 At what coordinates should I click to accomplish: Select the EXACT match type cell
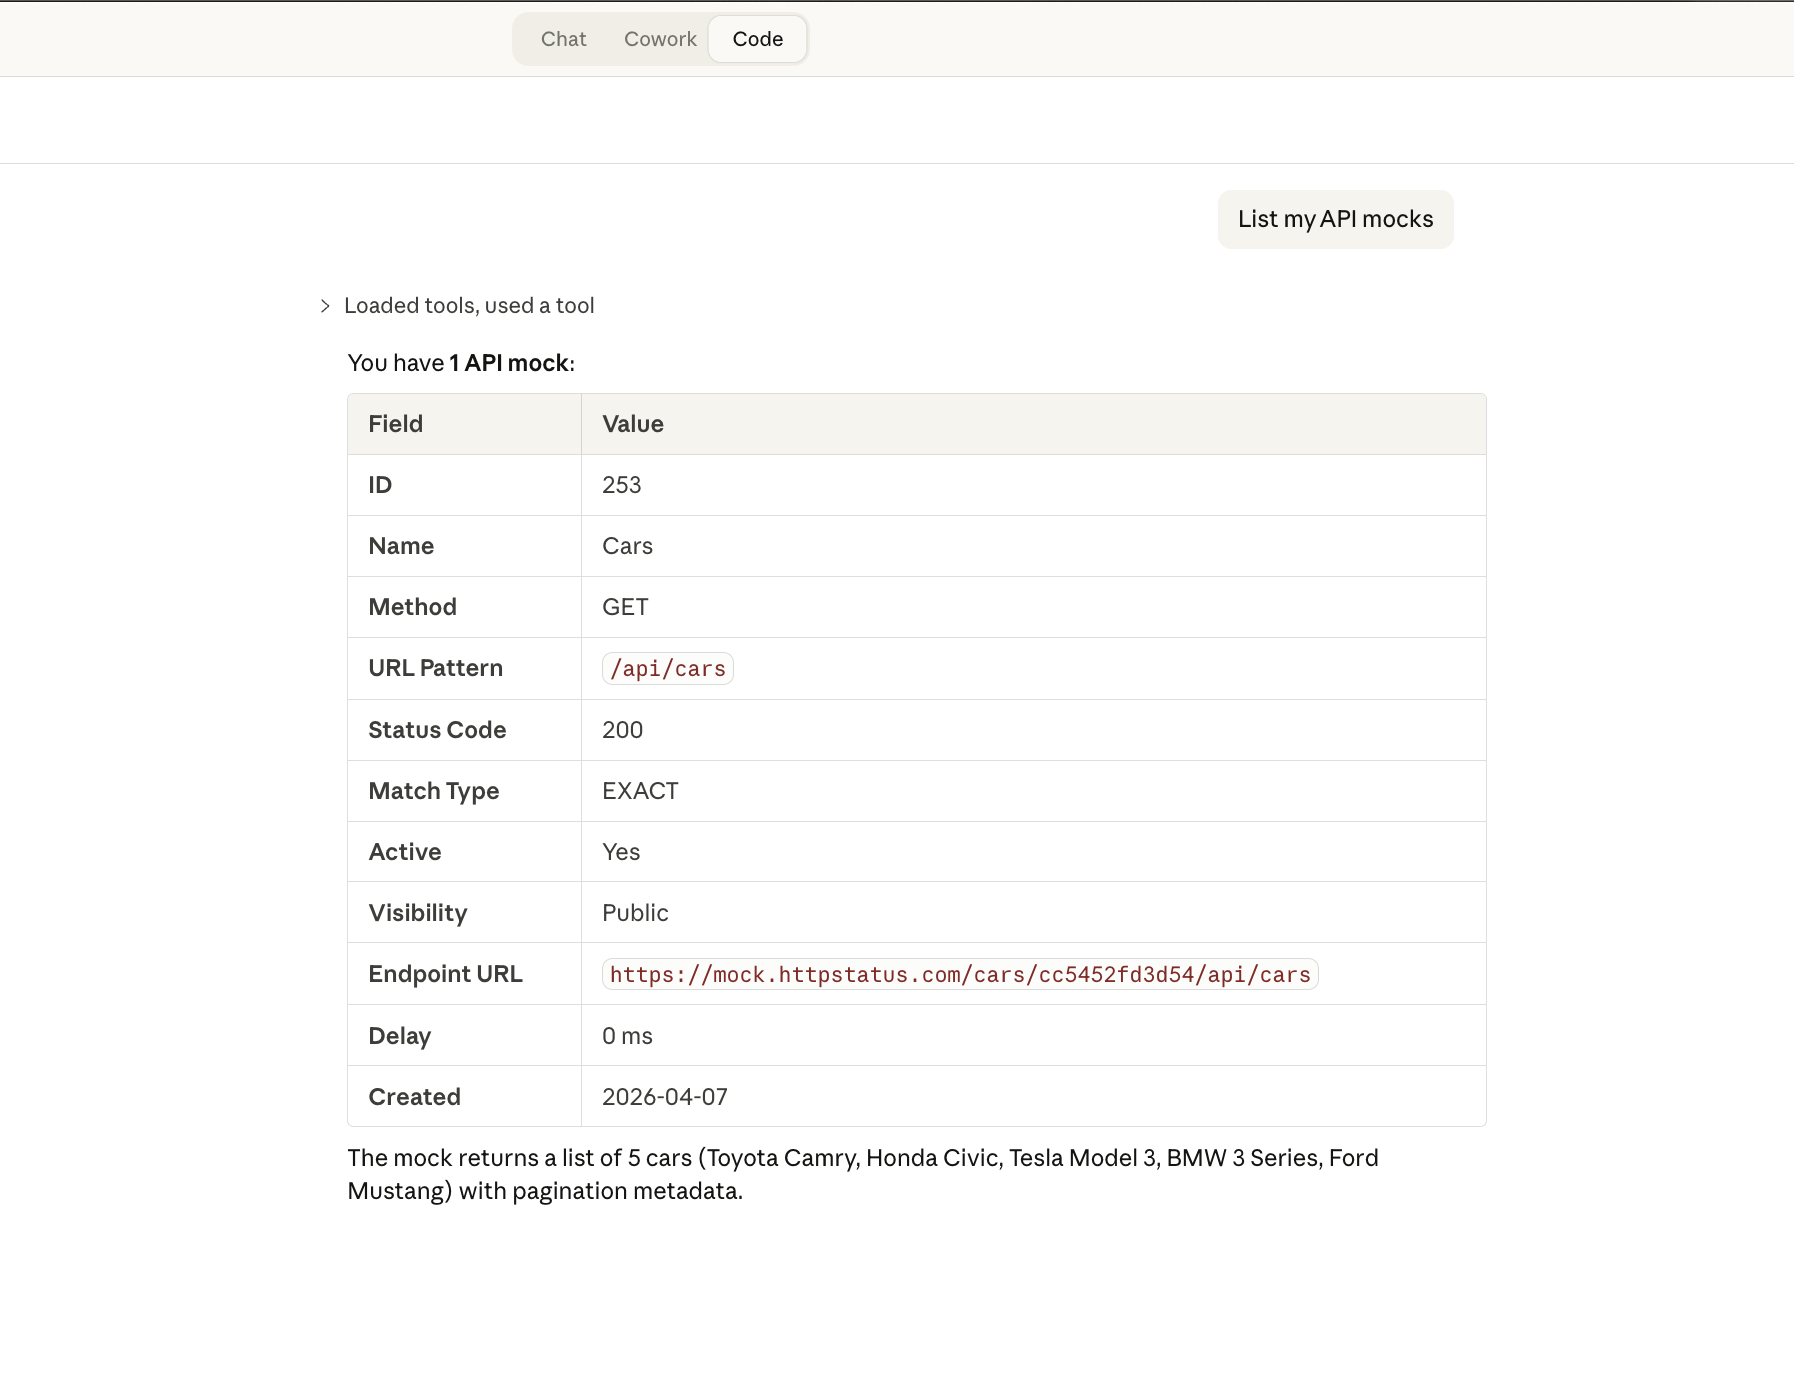pos(639,790)
